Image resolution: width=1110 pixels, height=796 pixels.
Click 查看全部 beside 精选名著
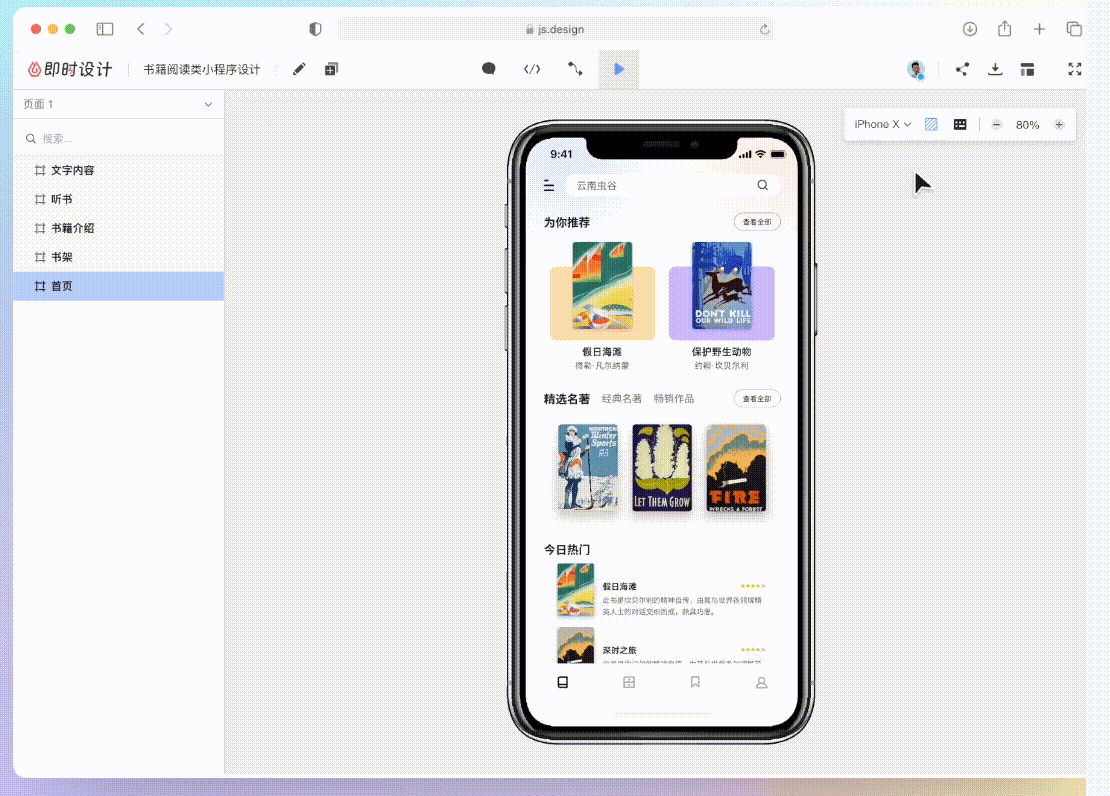click(757, 399)
